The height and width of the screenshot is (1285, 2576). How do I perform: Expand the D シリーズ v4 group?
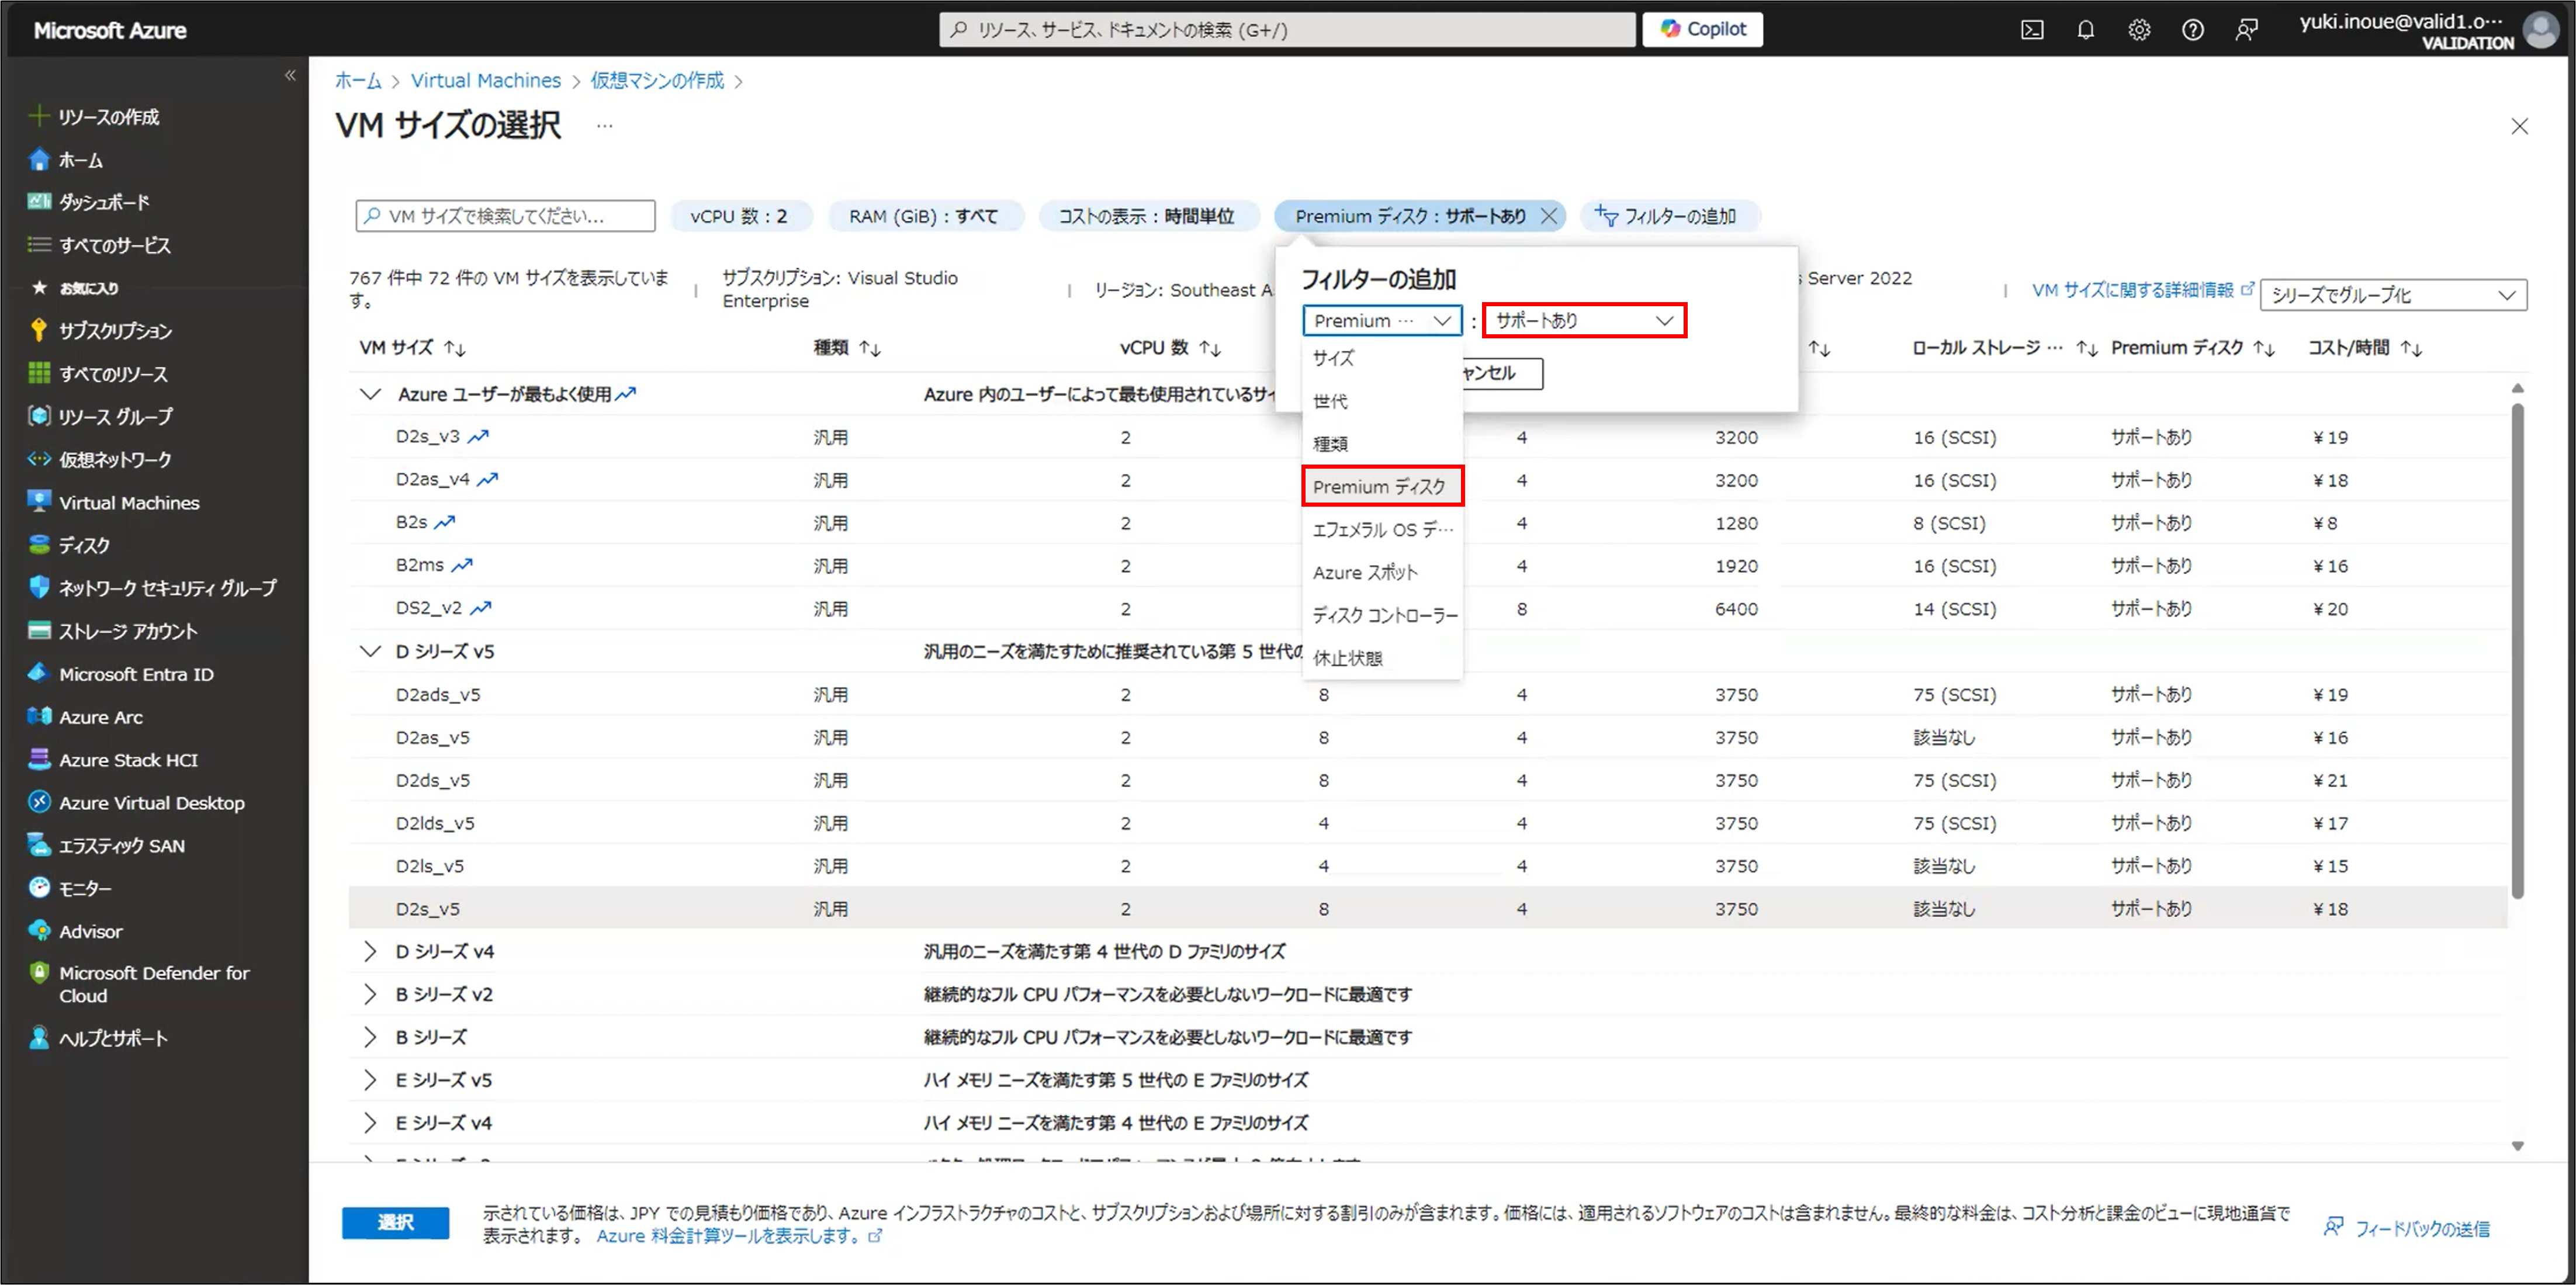370,951
